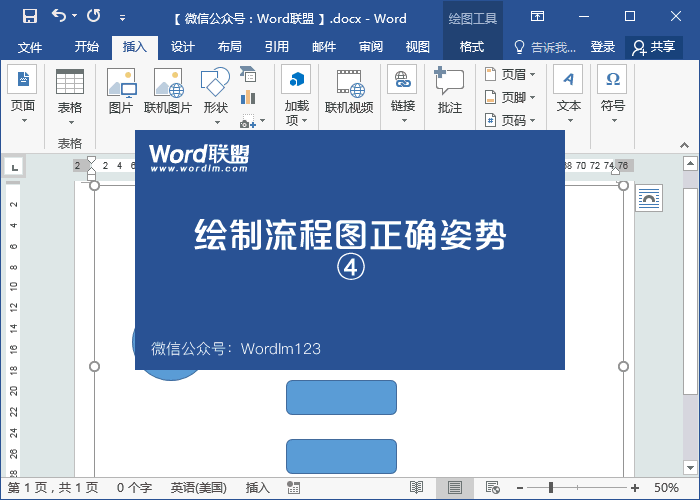Screen dimensions: 700x500
Task: Open the undo history dropdown arrow
Action: (75, 16)
